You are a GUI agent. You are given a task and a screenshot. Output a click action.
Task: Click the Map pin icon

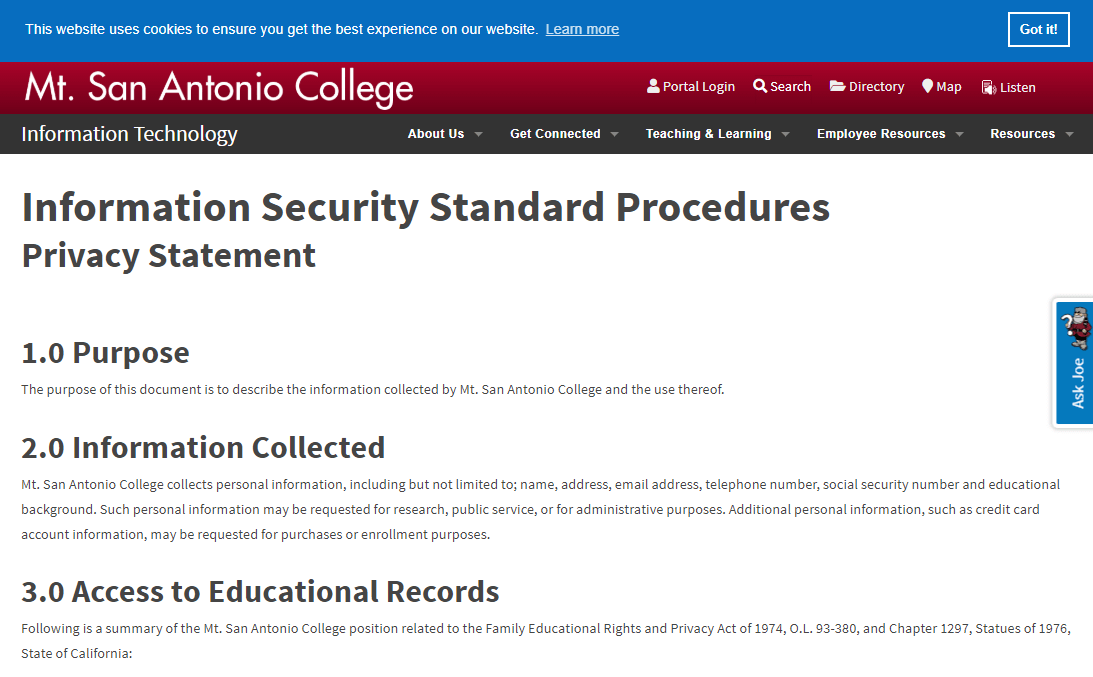(927, 87)
